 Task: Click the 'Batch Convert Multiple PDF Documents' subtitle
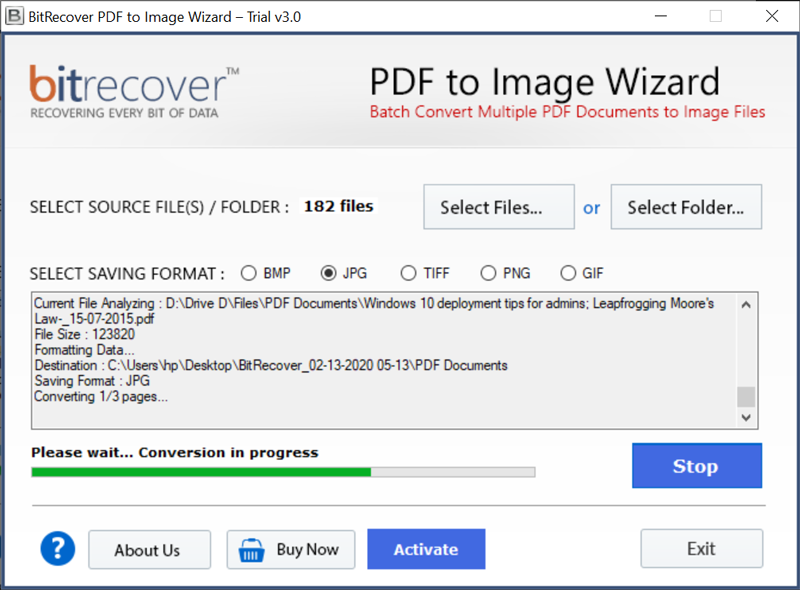(567, 112)
